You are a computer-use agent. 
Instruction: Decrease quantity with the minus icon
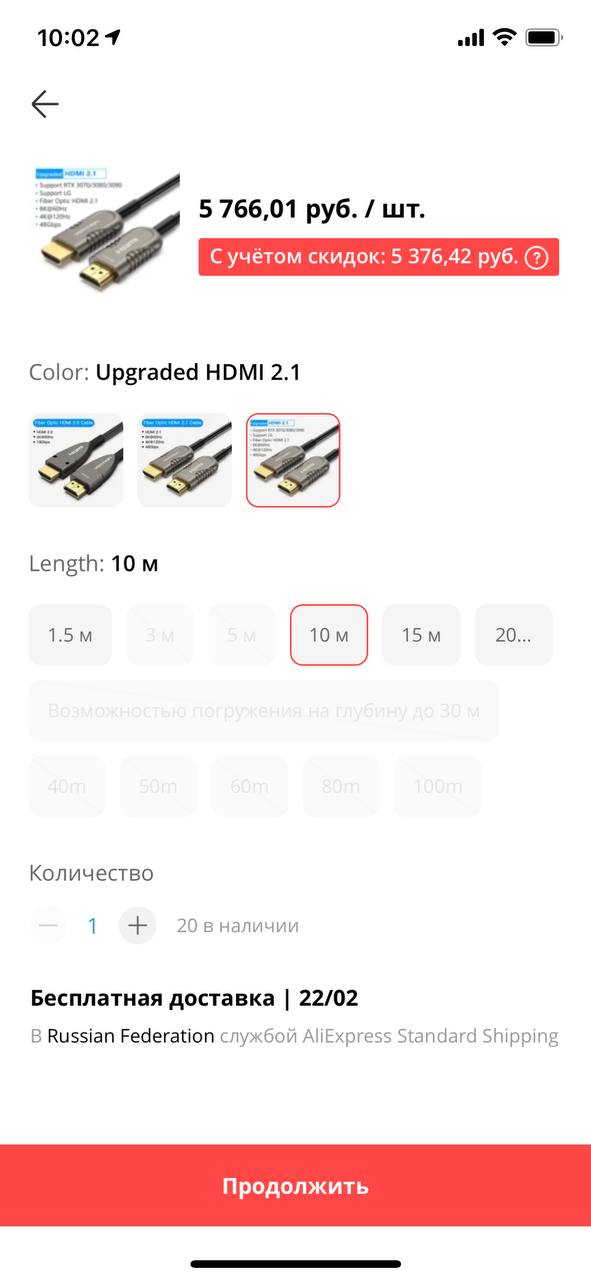pyautogui.click(x=48, y=925)
